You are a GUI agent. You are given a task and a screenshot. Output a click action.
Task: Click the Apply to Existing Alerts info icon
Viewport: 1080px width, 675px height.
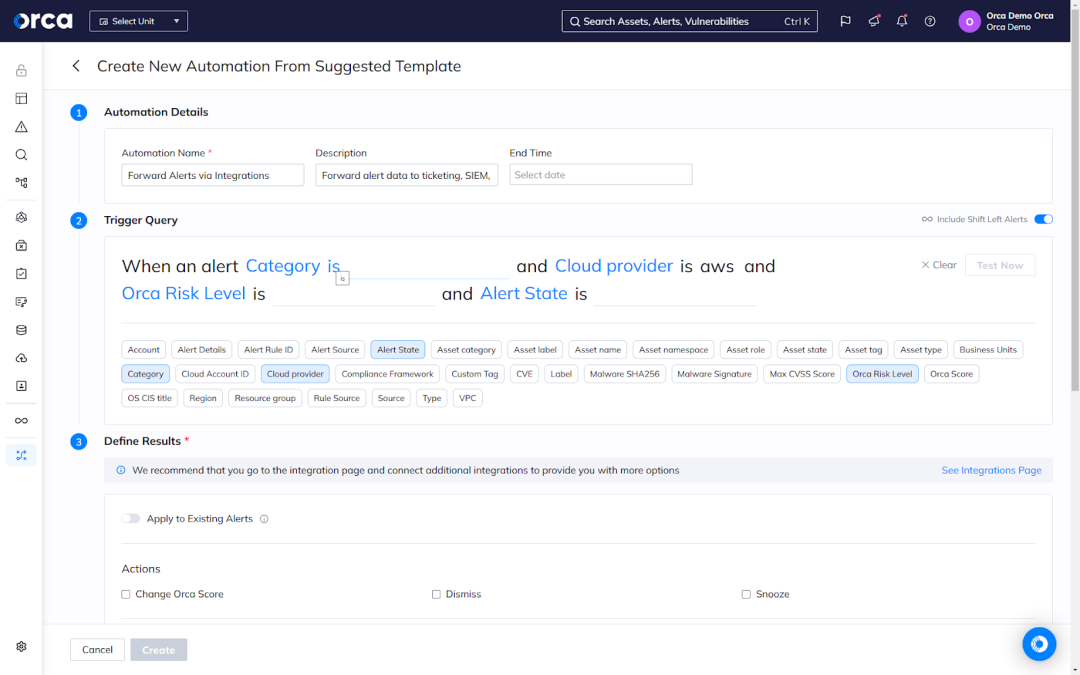point(264,519)
